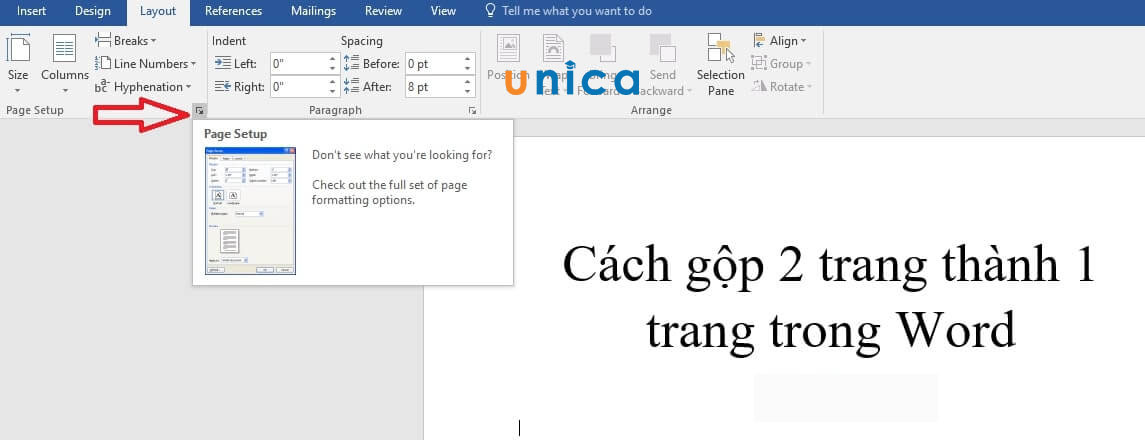The image size is (1145, 440).
Task: Click the Columns icon
Action: coord(64,47)
